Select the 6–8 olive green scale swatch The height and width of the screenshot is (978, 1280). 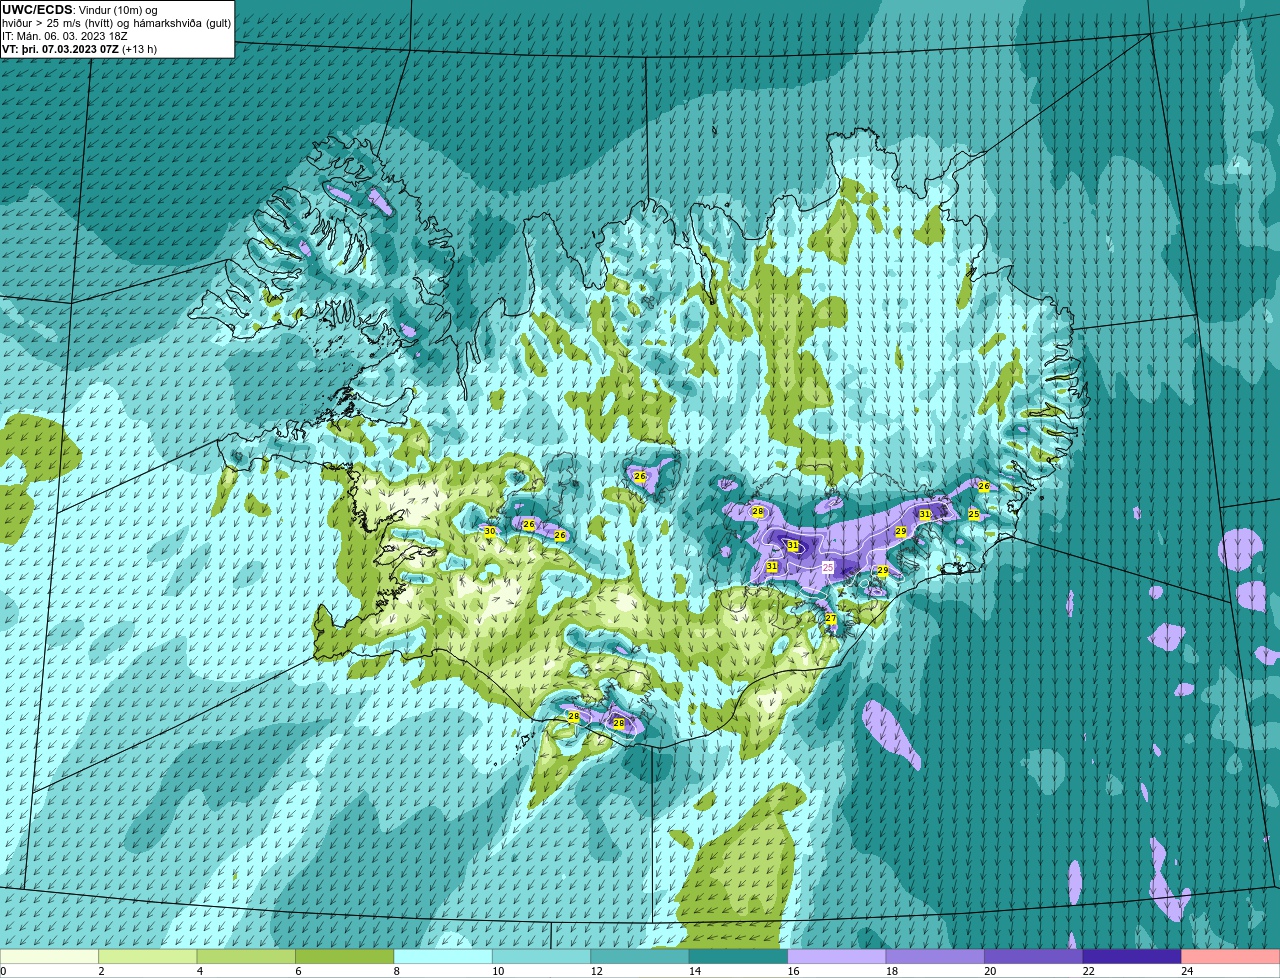(x=344, y=956)
